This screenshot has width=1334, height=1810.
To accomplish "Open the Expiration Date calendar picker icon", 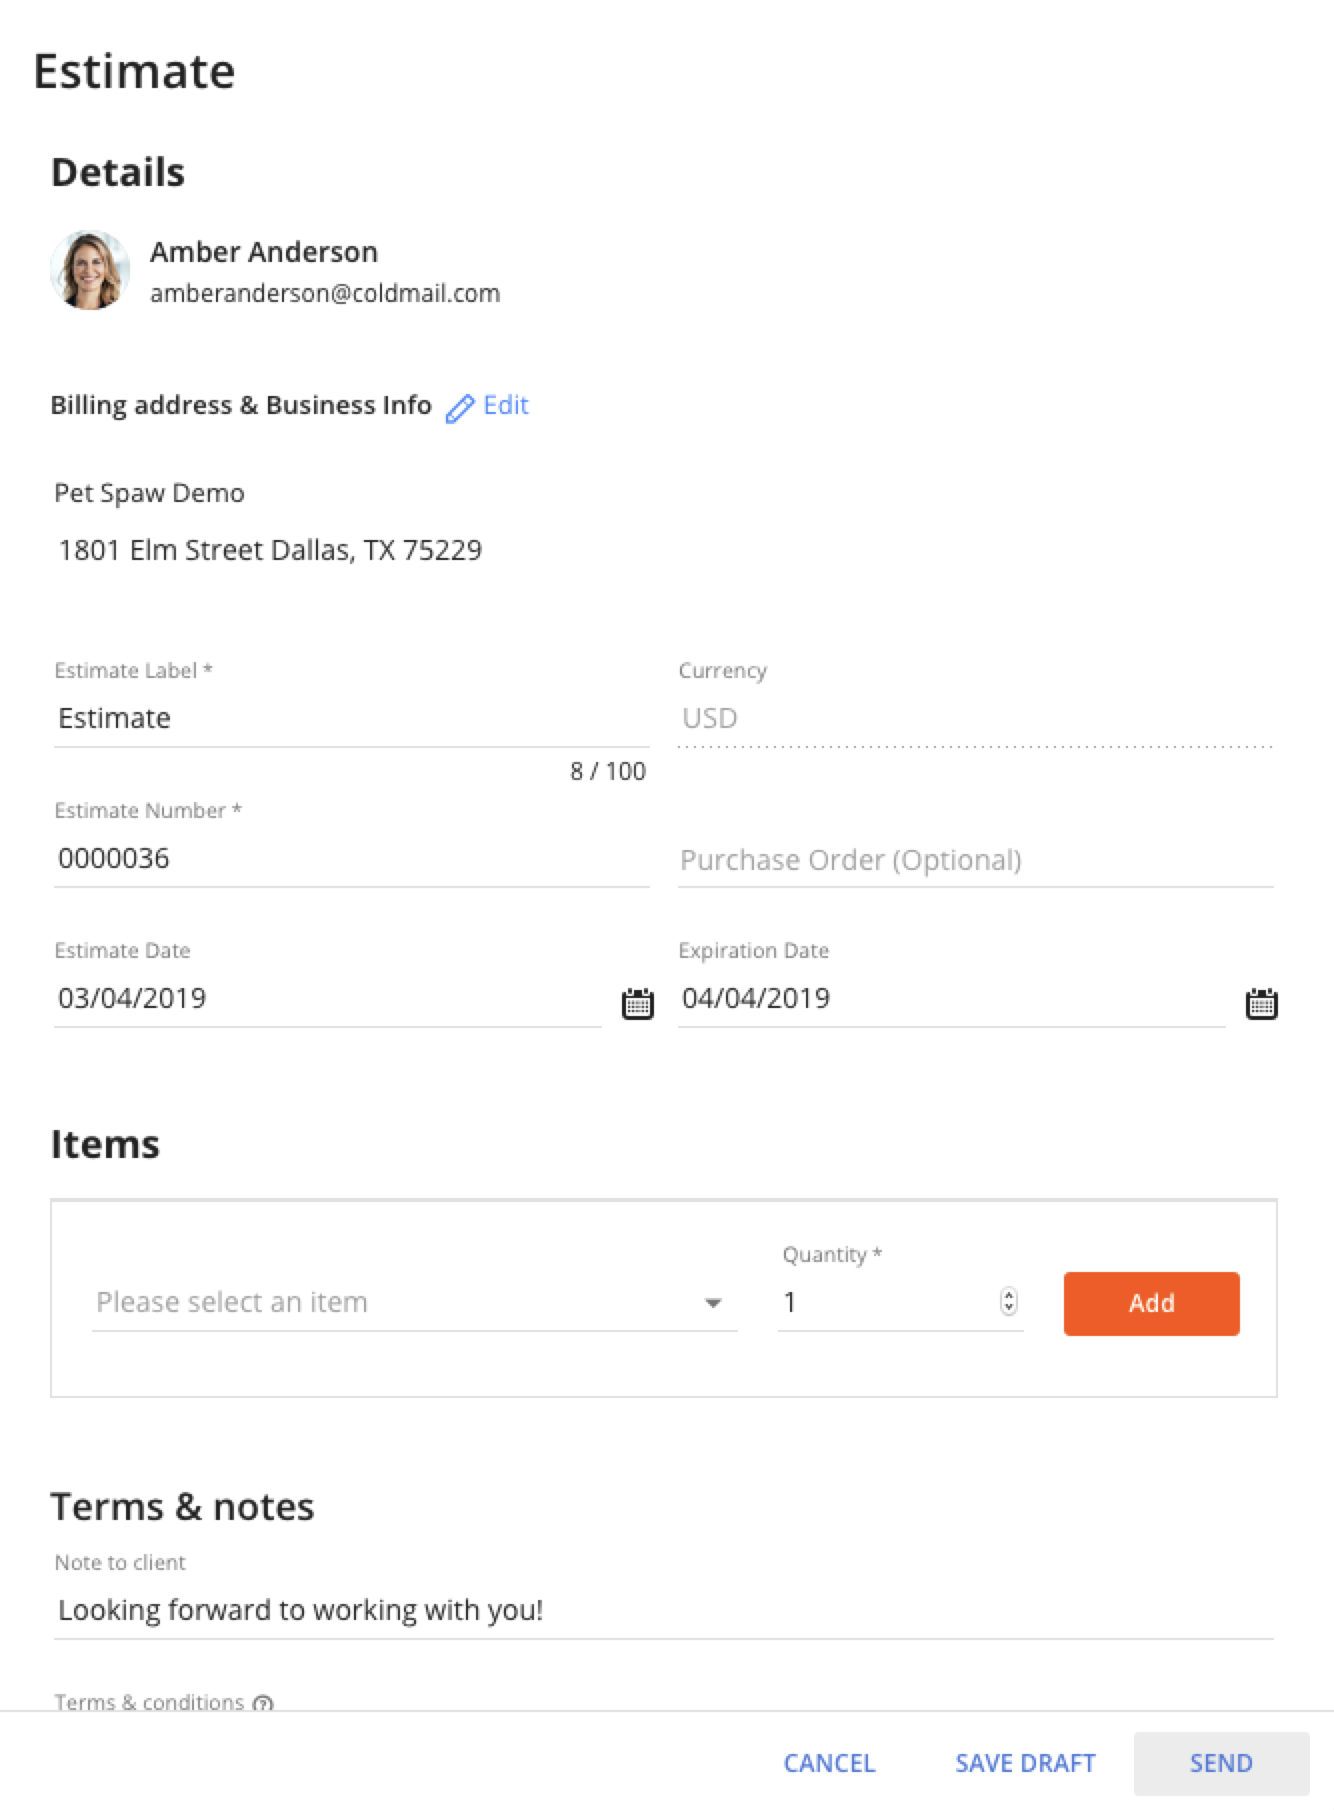I will 1262,1003.
